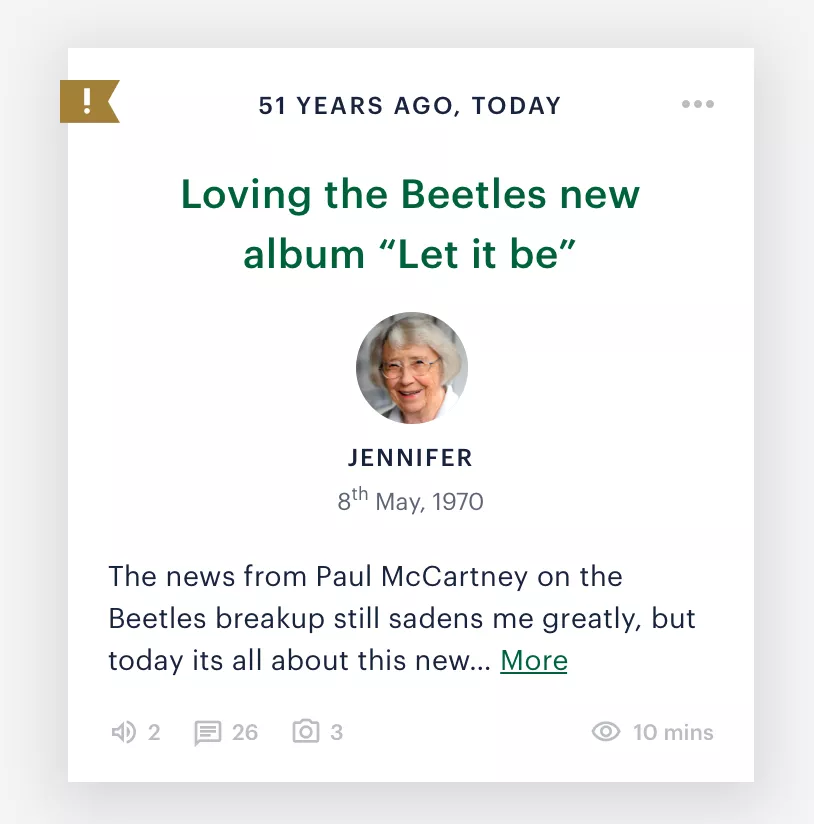
Task: Click the "10 mins" read time label
Action: click(x=673, y=733)
